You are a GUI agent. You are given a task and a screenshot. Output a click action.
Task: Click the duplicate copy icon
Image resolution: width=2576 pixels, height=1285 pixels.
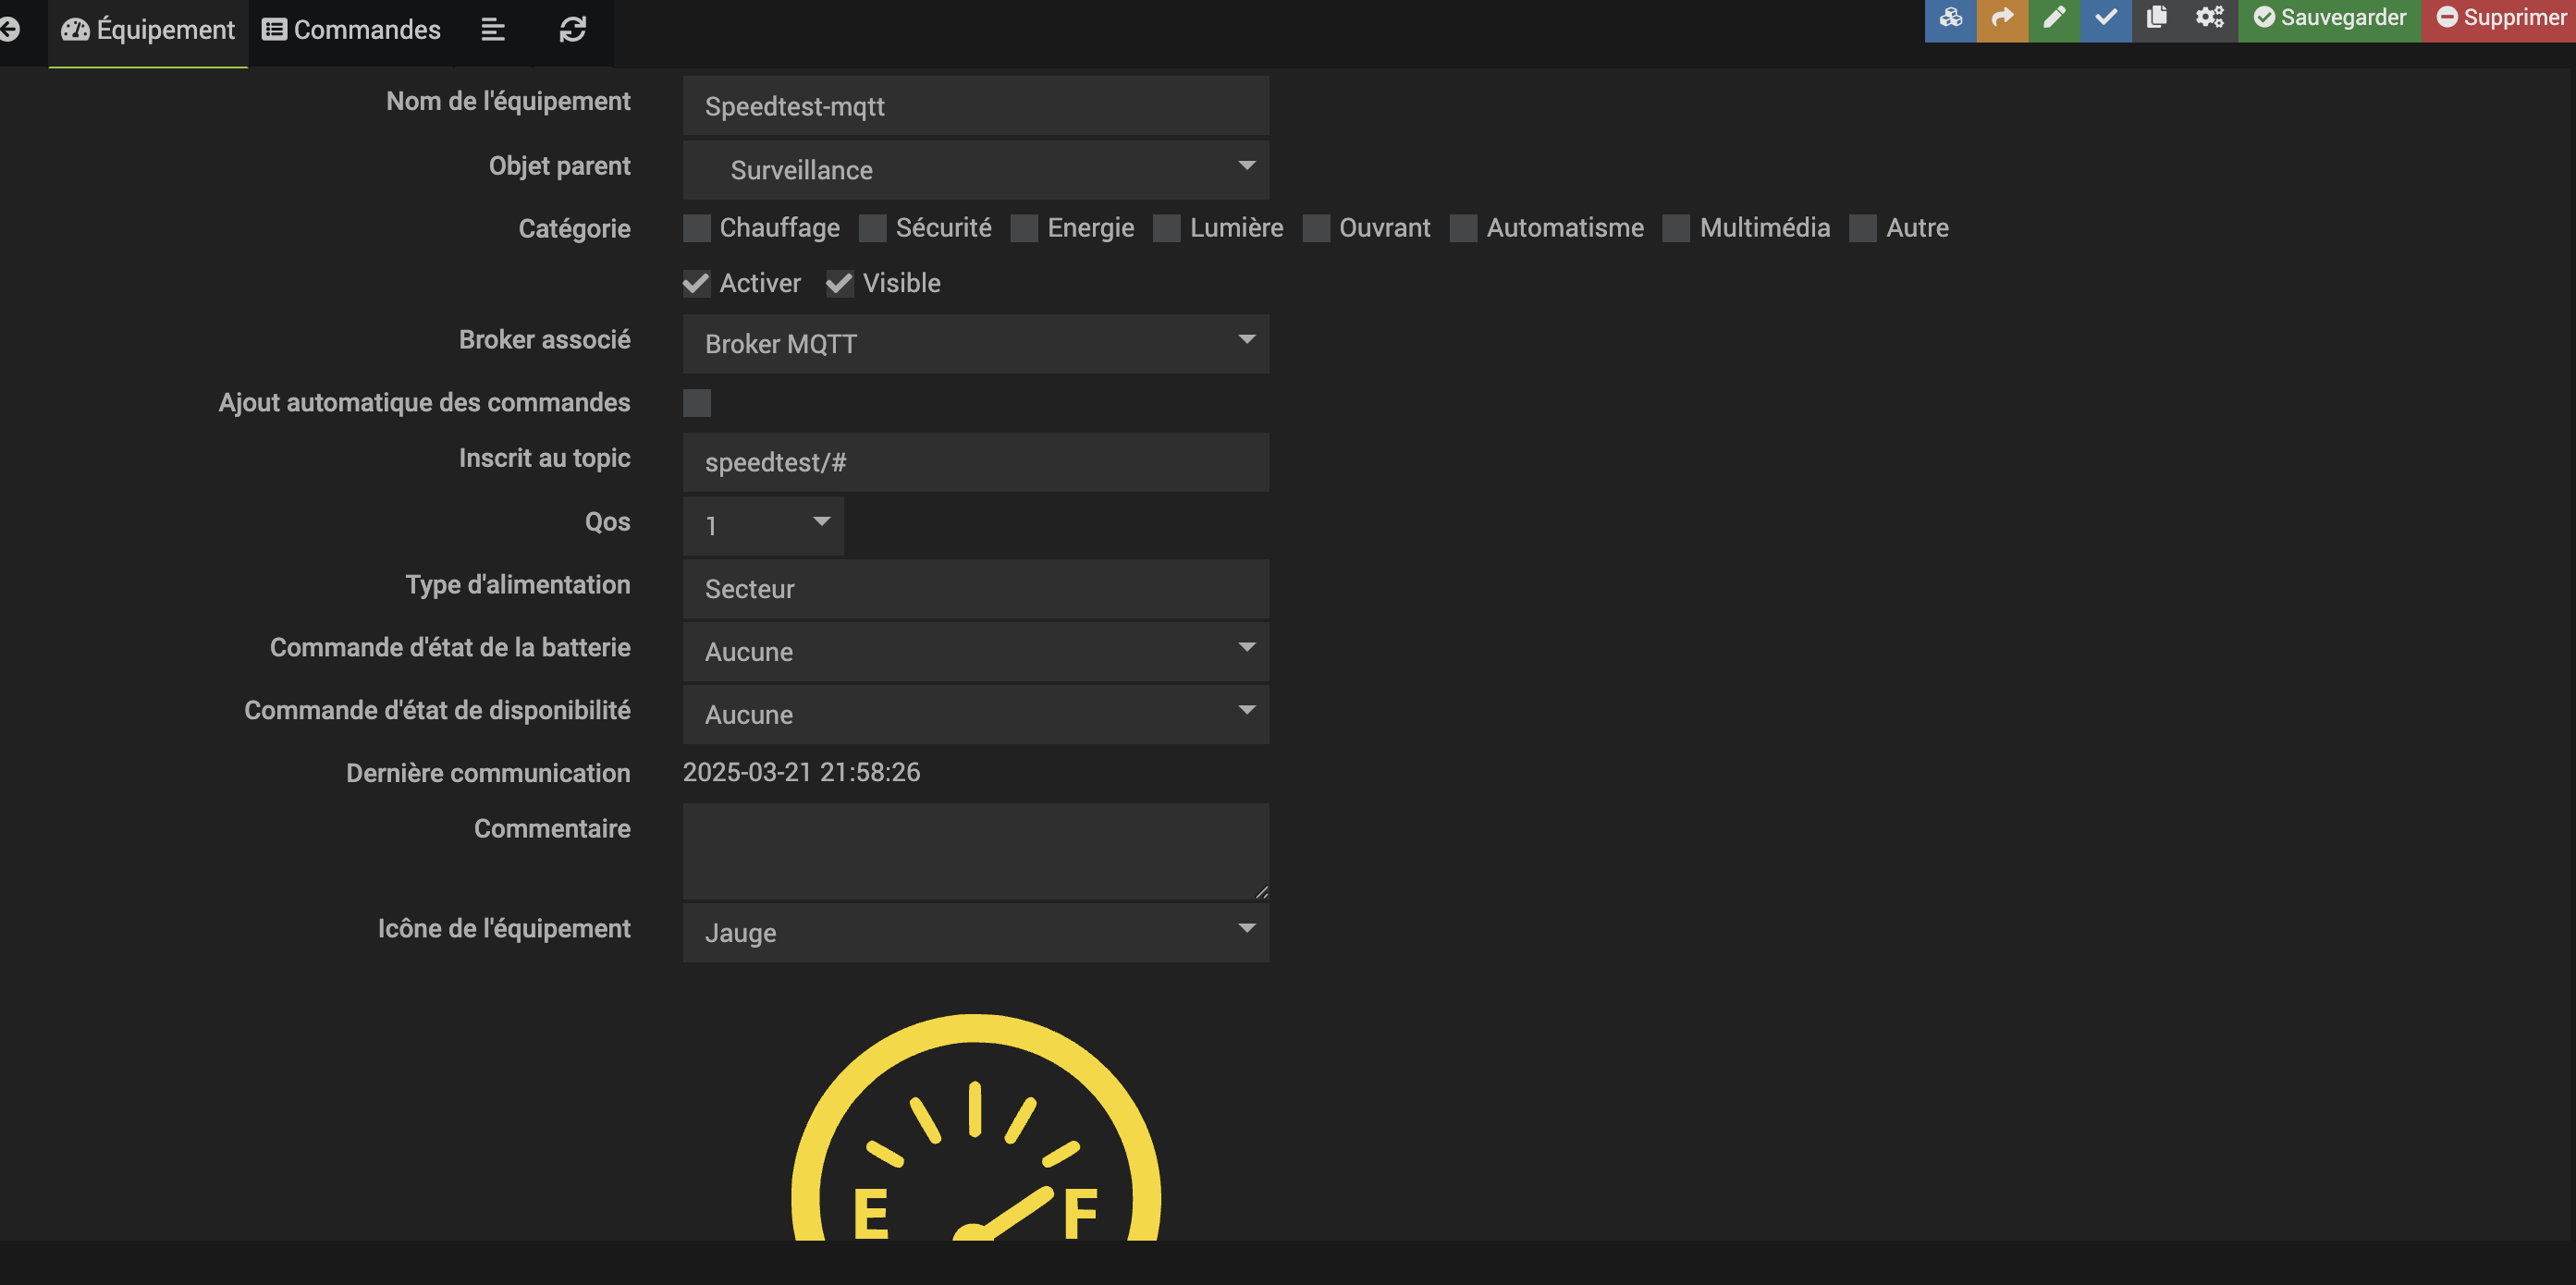pos(2157,18)
